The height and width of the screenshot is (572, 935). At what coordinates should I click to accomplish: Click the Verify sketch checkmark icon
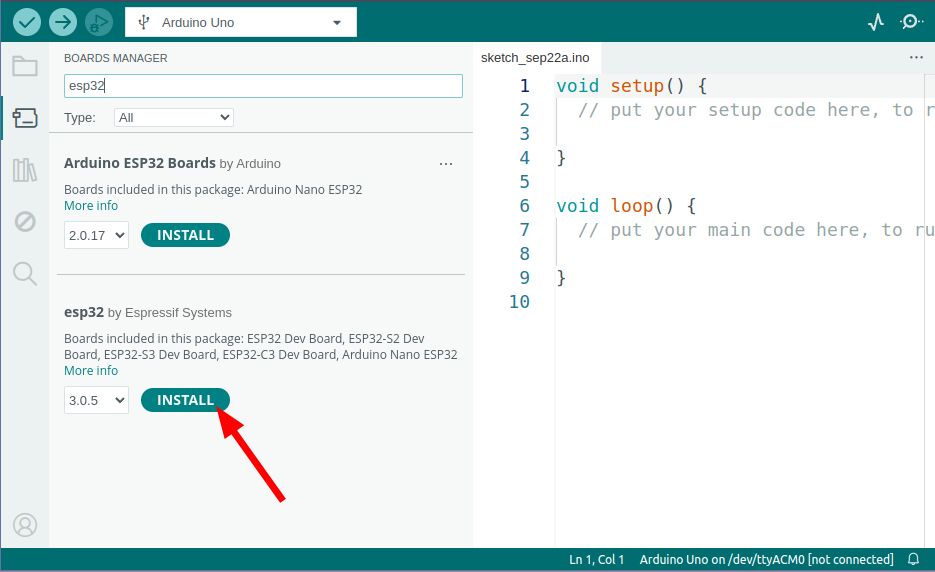click(x=27, y=21)
